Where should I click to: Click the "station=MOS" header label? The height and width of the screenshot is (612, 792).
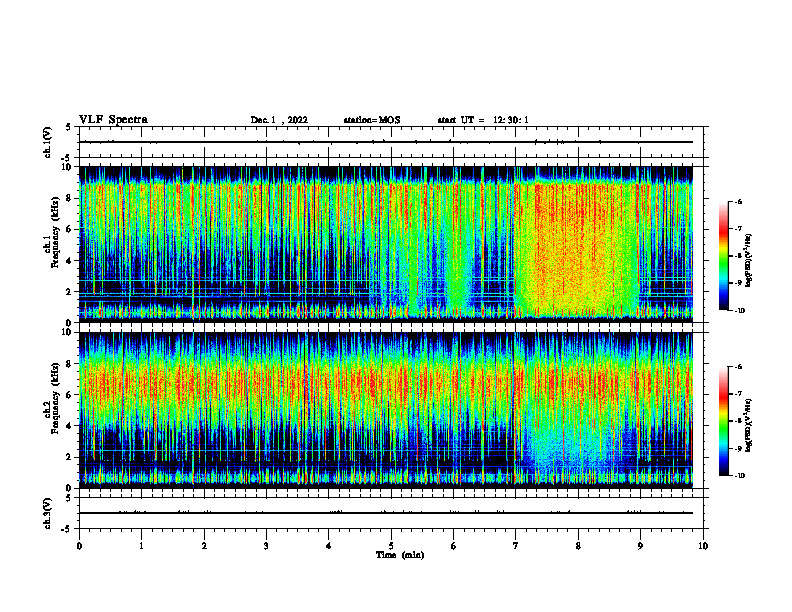(x=372, y=120)
